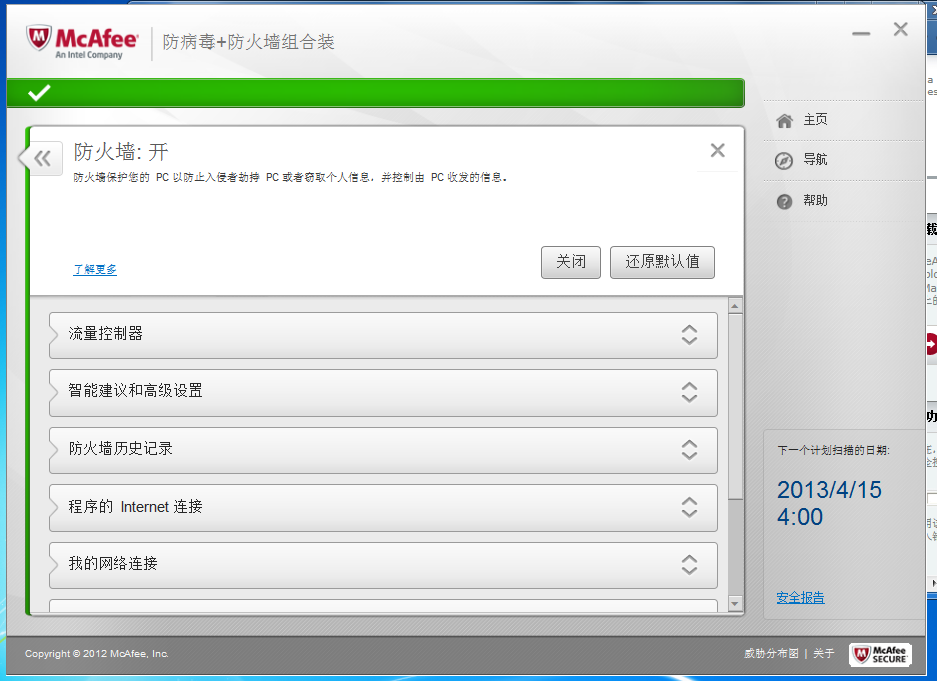The height and width of the screenshot is (681, 937).
Task: Turn off firewall with 关闭 button
Action: [571, 262]
